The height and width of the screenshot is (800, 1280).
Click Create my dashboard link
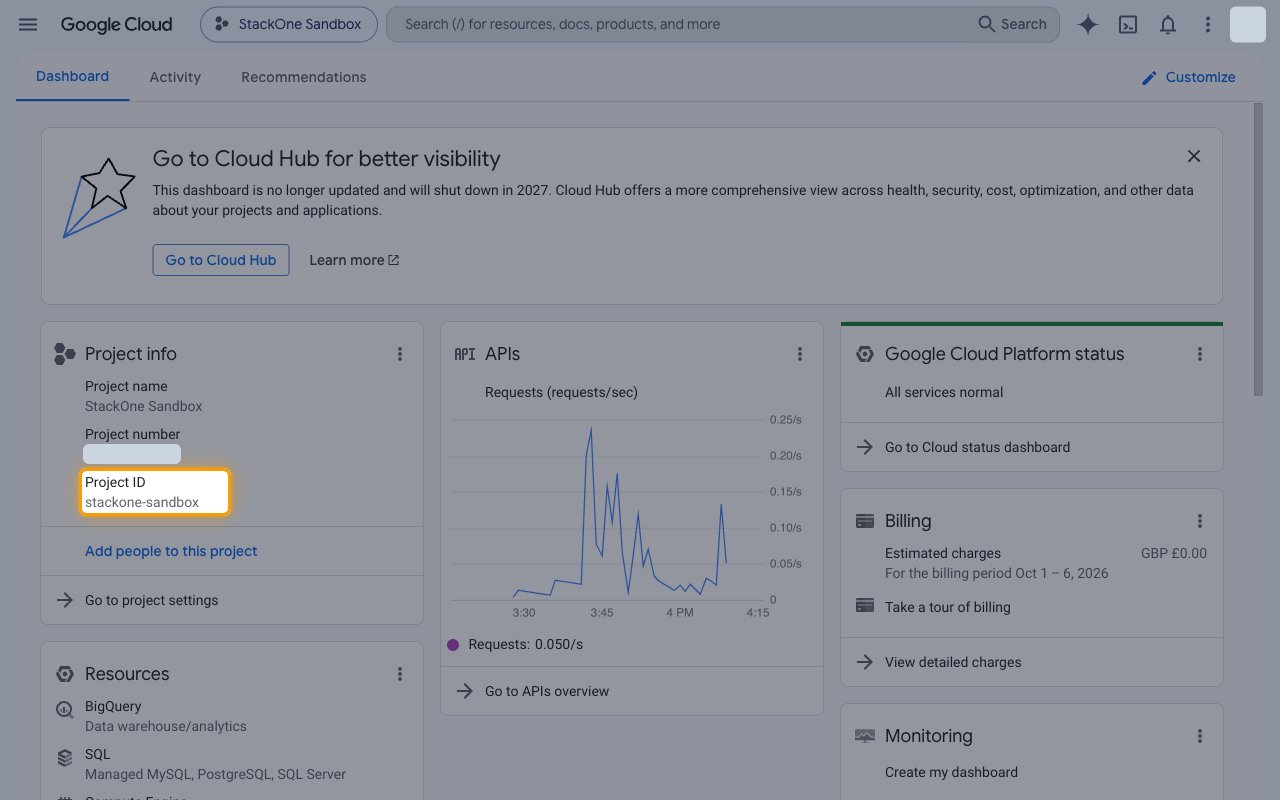pos(951,772)
